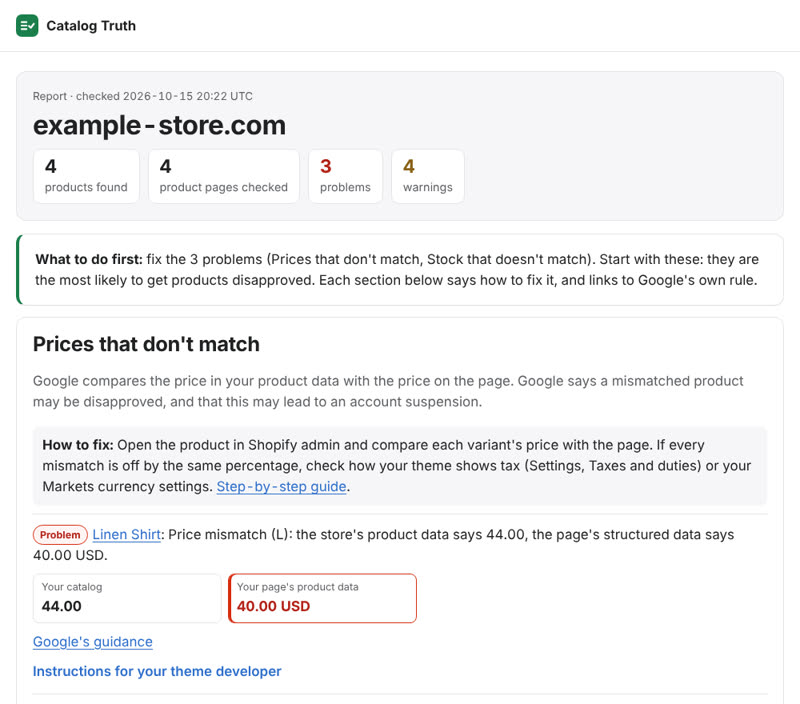The height and width of the screenshot is (704, 800).
Task: Click the How to fix label
Action: pyautogui.click(x=78, y=445)
